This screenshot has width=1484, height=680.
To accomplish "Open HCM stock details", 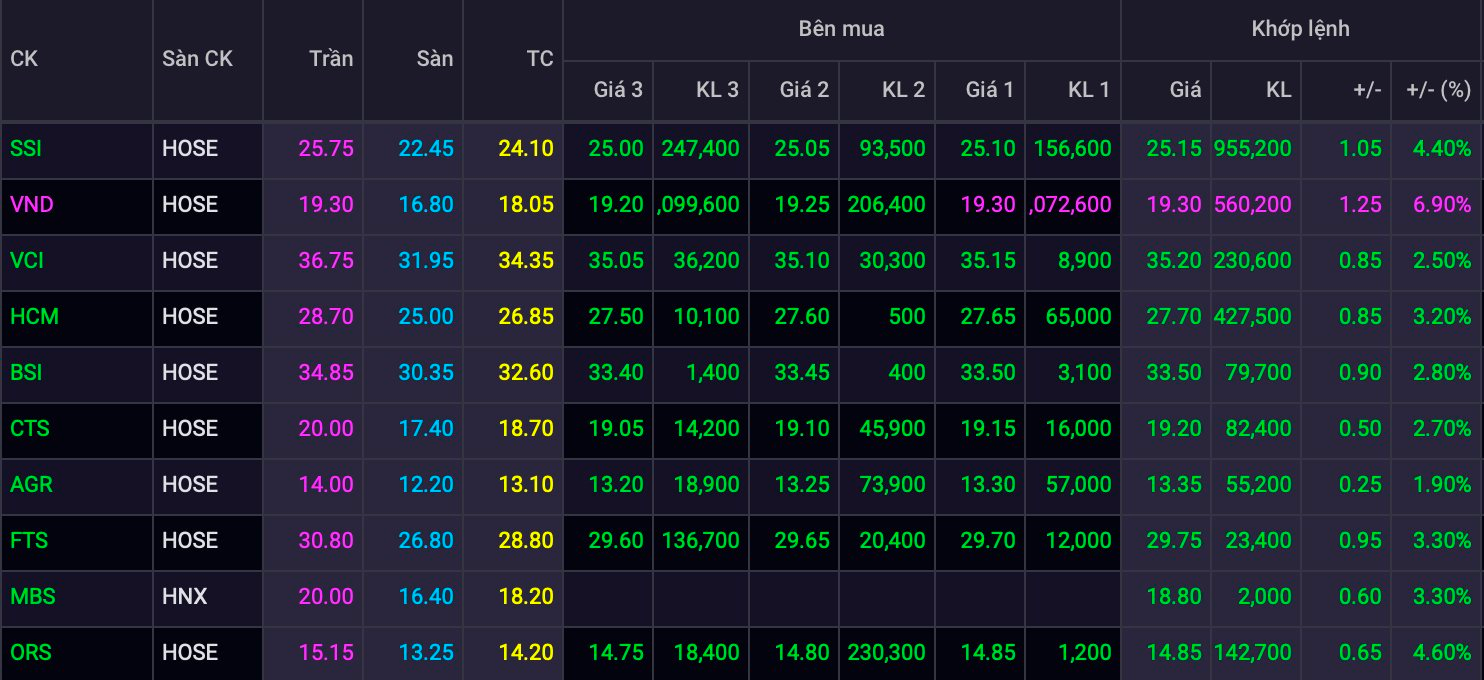I will pyautogui.click(x=34, y=317).
